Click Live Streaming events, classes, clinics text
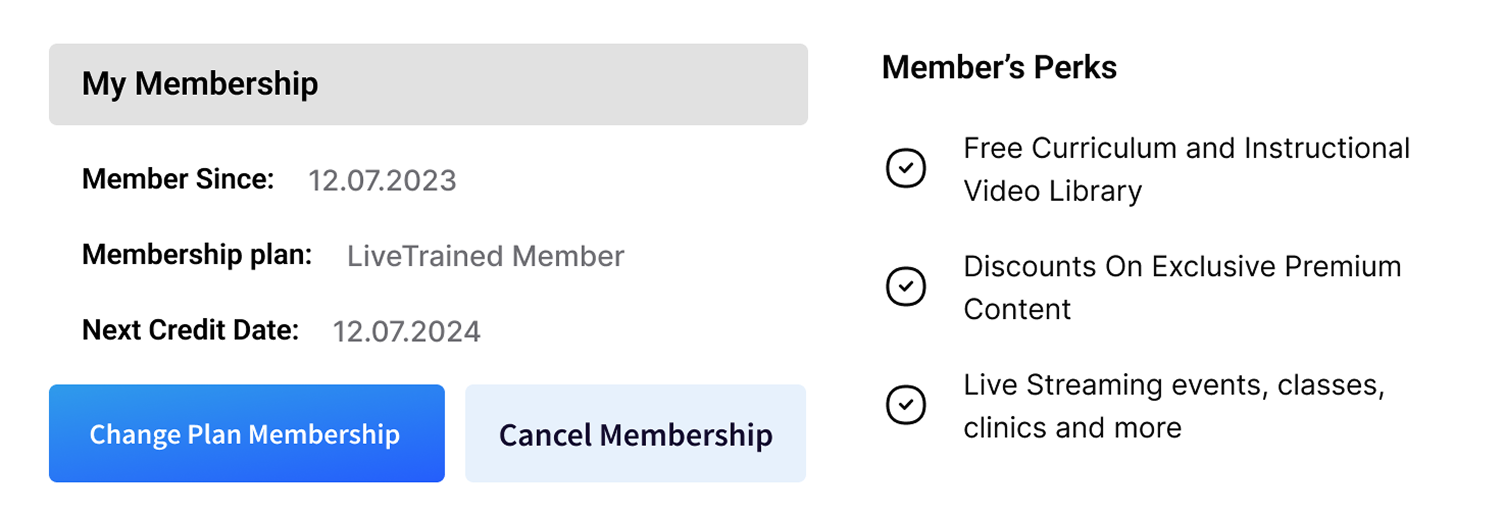This screenshot has width=1504, height=526. [x=1175, y=406]
